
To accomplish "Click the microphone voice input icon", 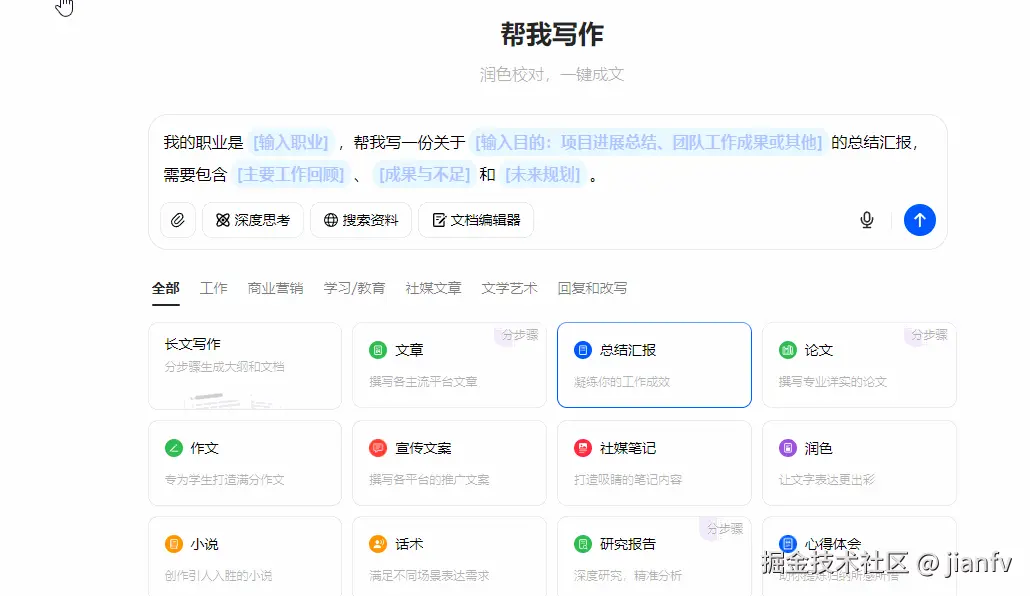I will pos(866,220).
